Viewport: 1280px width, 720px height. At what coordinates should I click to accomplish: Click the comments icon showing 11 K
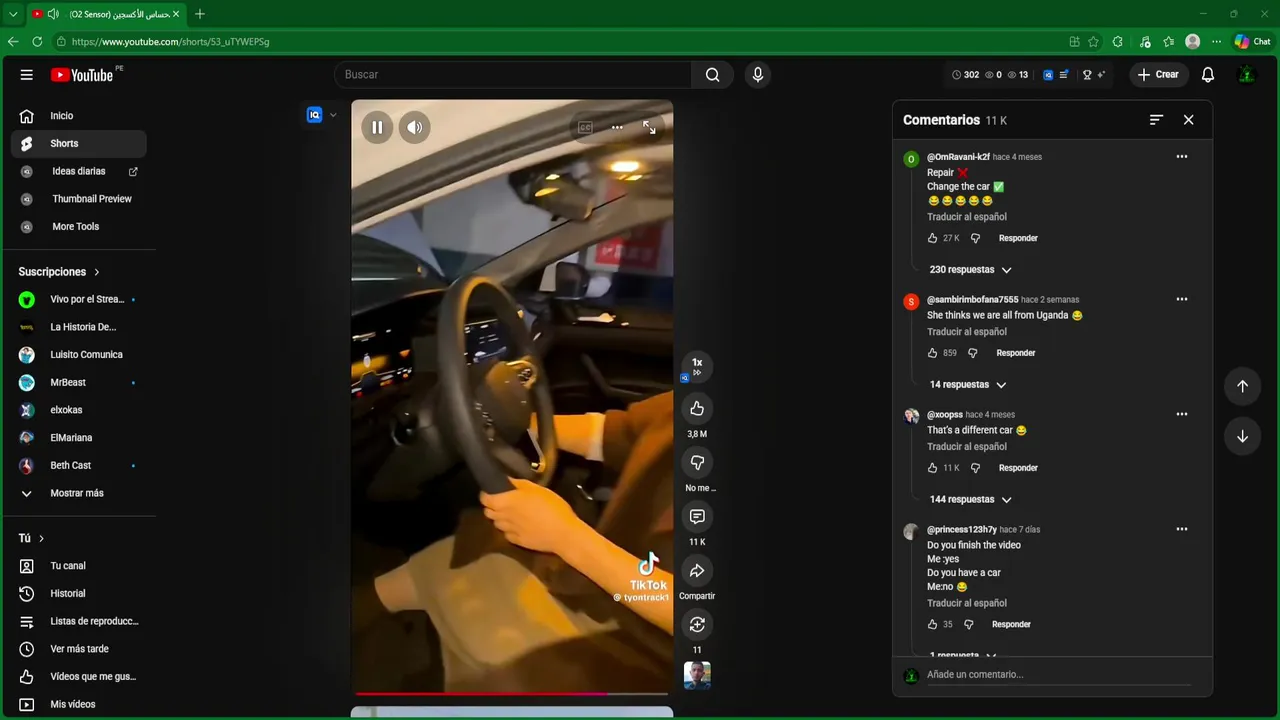point(697,516)
